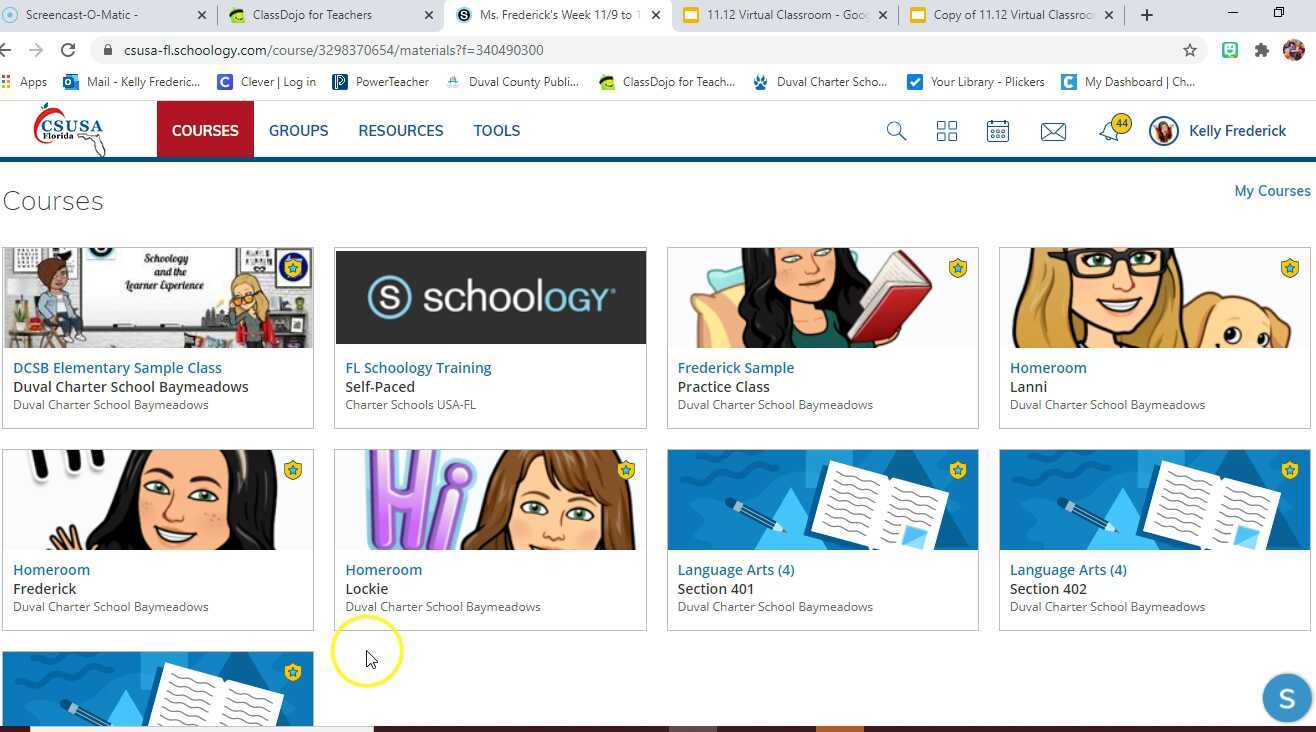The width and height of the screenshot is (1316, 732).
Task: Click the Homeroom Frederick waving avatar thumbnail
Action: coord(158,500)
